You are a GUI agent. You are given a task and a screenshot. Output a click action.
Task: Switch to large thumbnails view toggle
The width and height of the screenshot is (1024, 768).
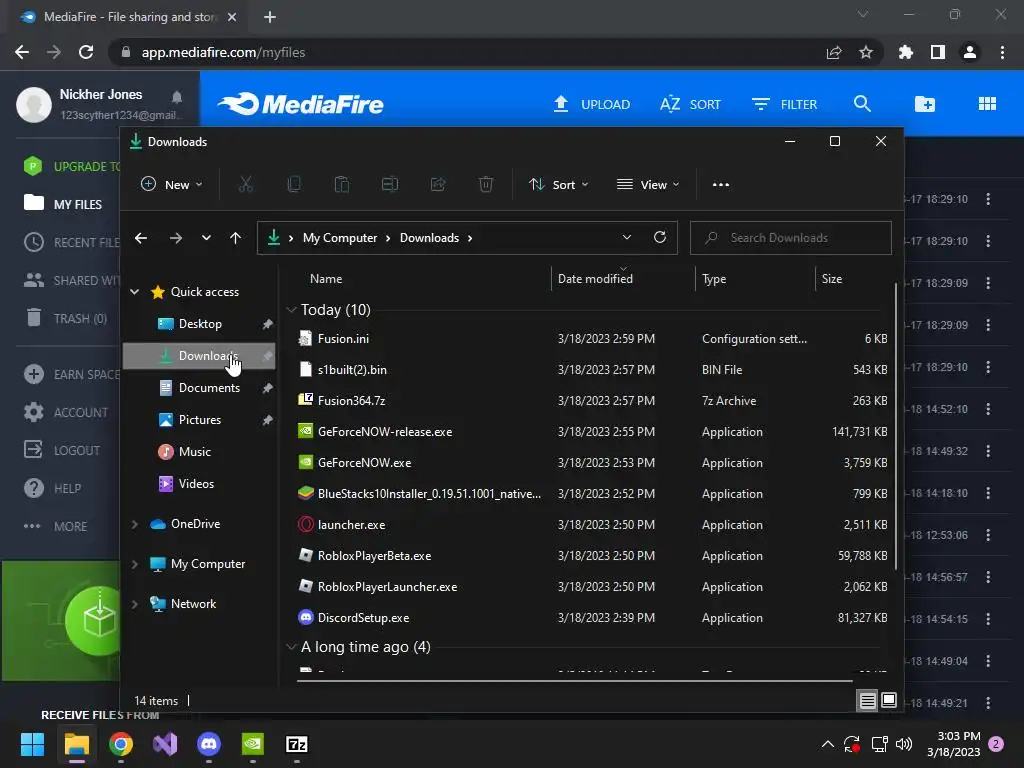889,701
